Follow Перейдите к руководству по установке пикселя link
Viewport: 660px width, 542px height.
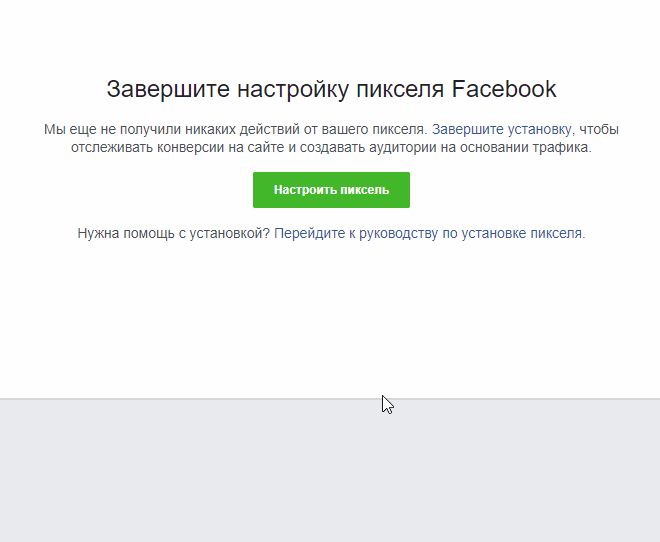[429, 233]
